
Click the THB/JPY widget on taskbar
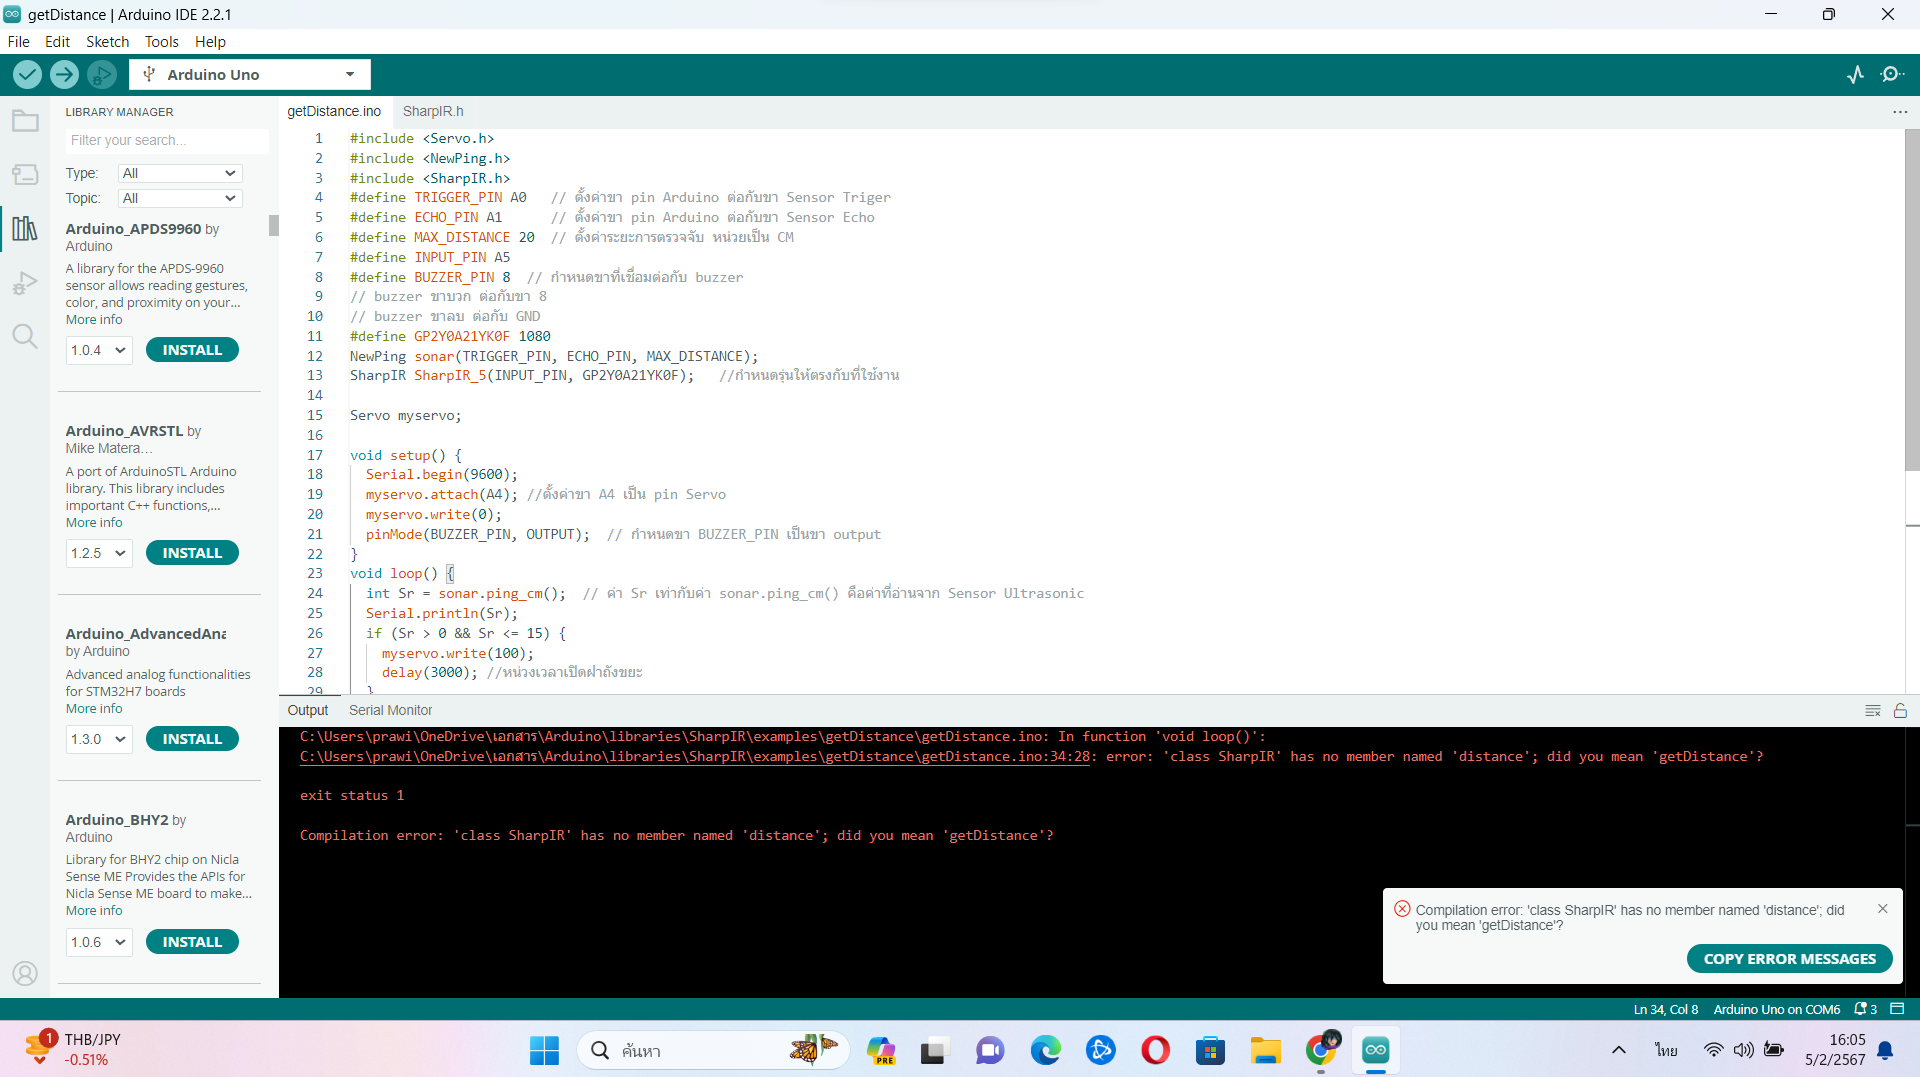pyautogui.click(x=72, y=1050)
